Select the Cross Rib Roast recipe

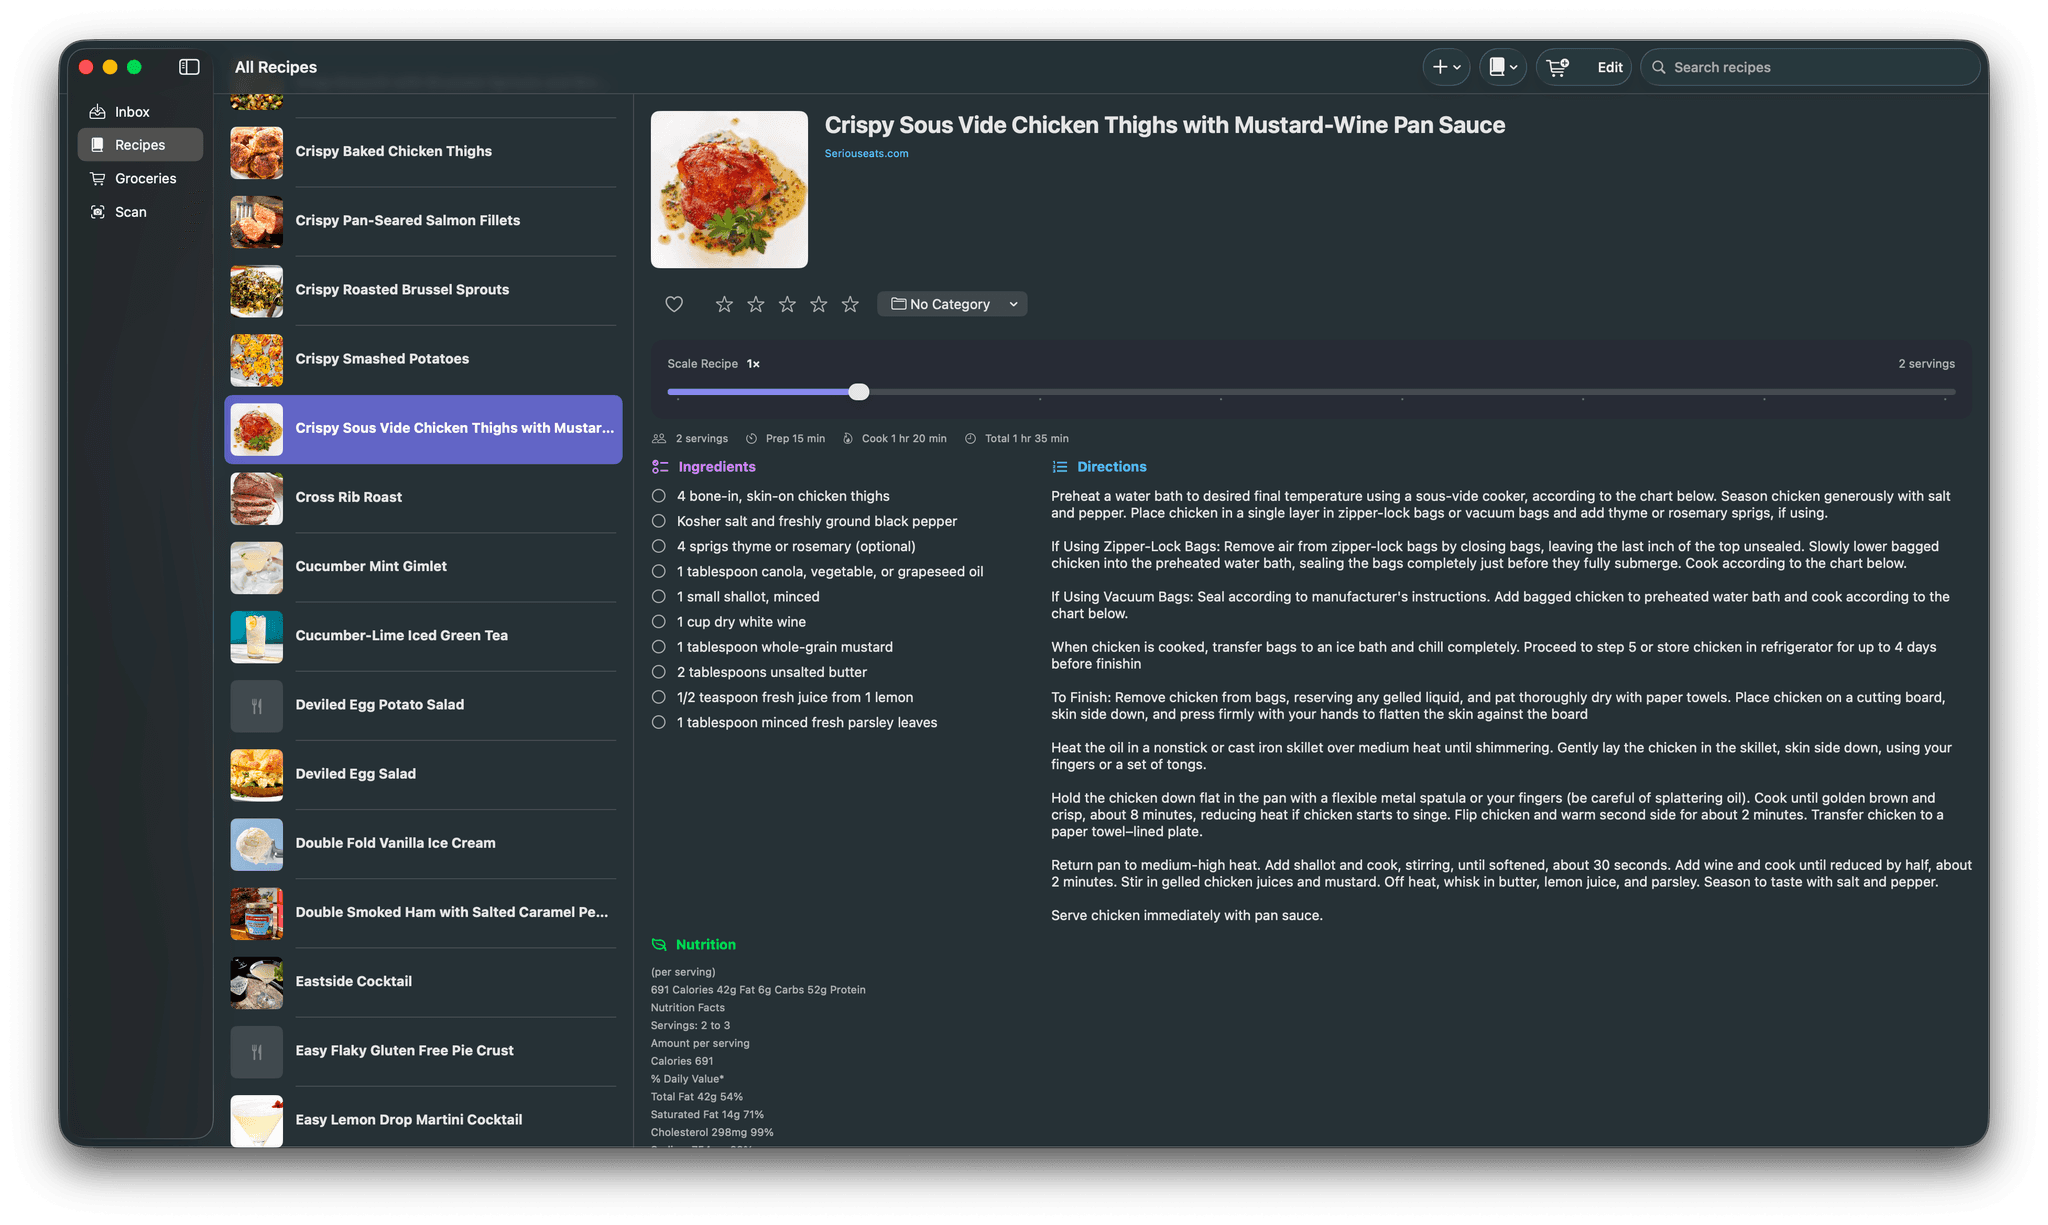tap(420, 498)
